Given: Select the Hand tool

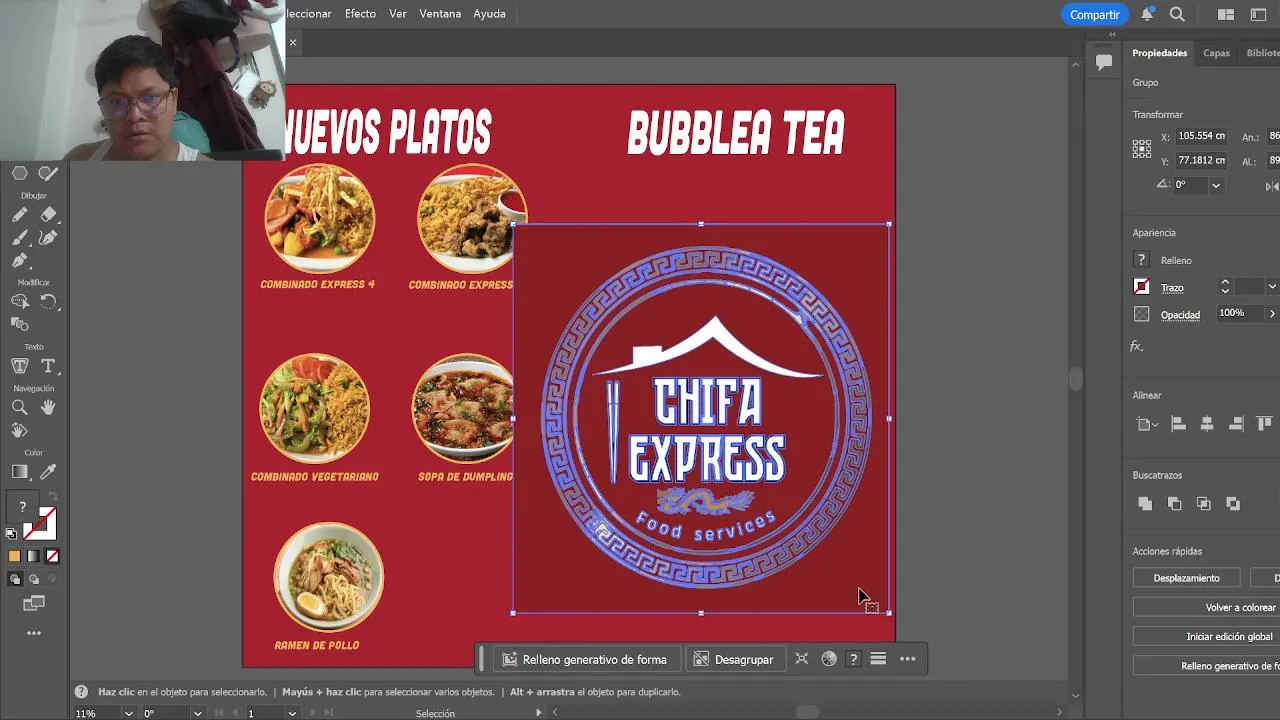Looking at the screenshot, I should (x=48, y=408).
